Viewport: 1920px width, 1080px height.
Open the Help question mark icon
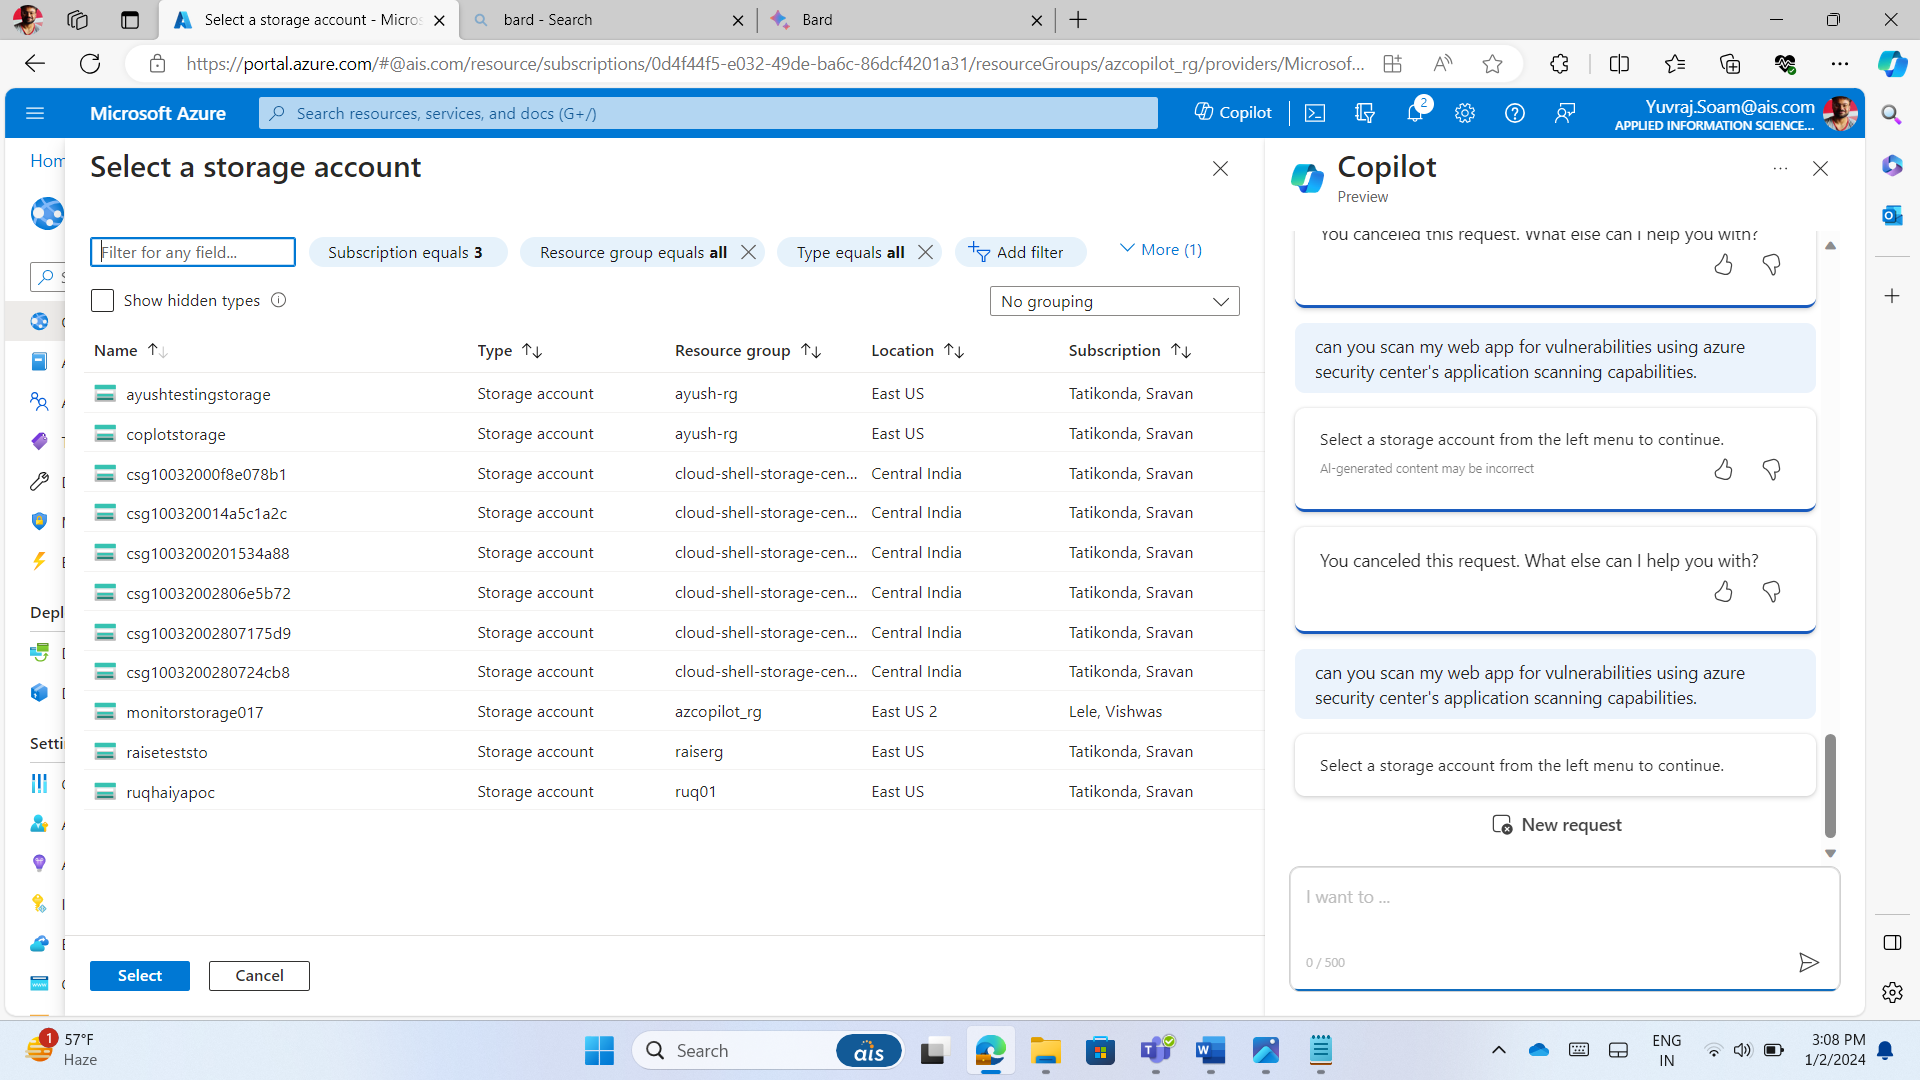click(x=1515, y=113)
